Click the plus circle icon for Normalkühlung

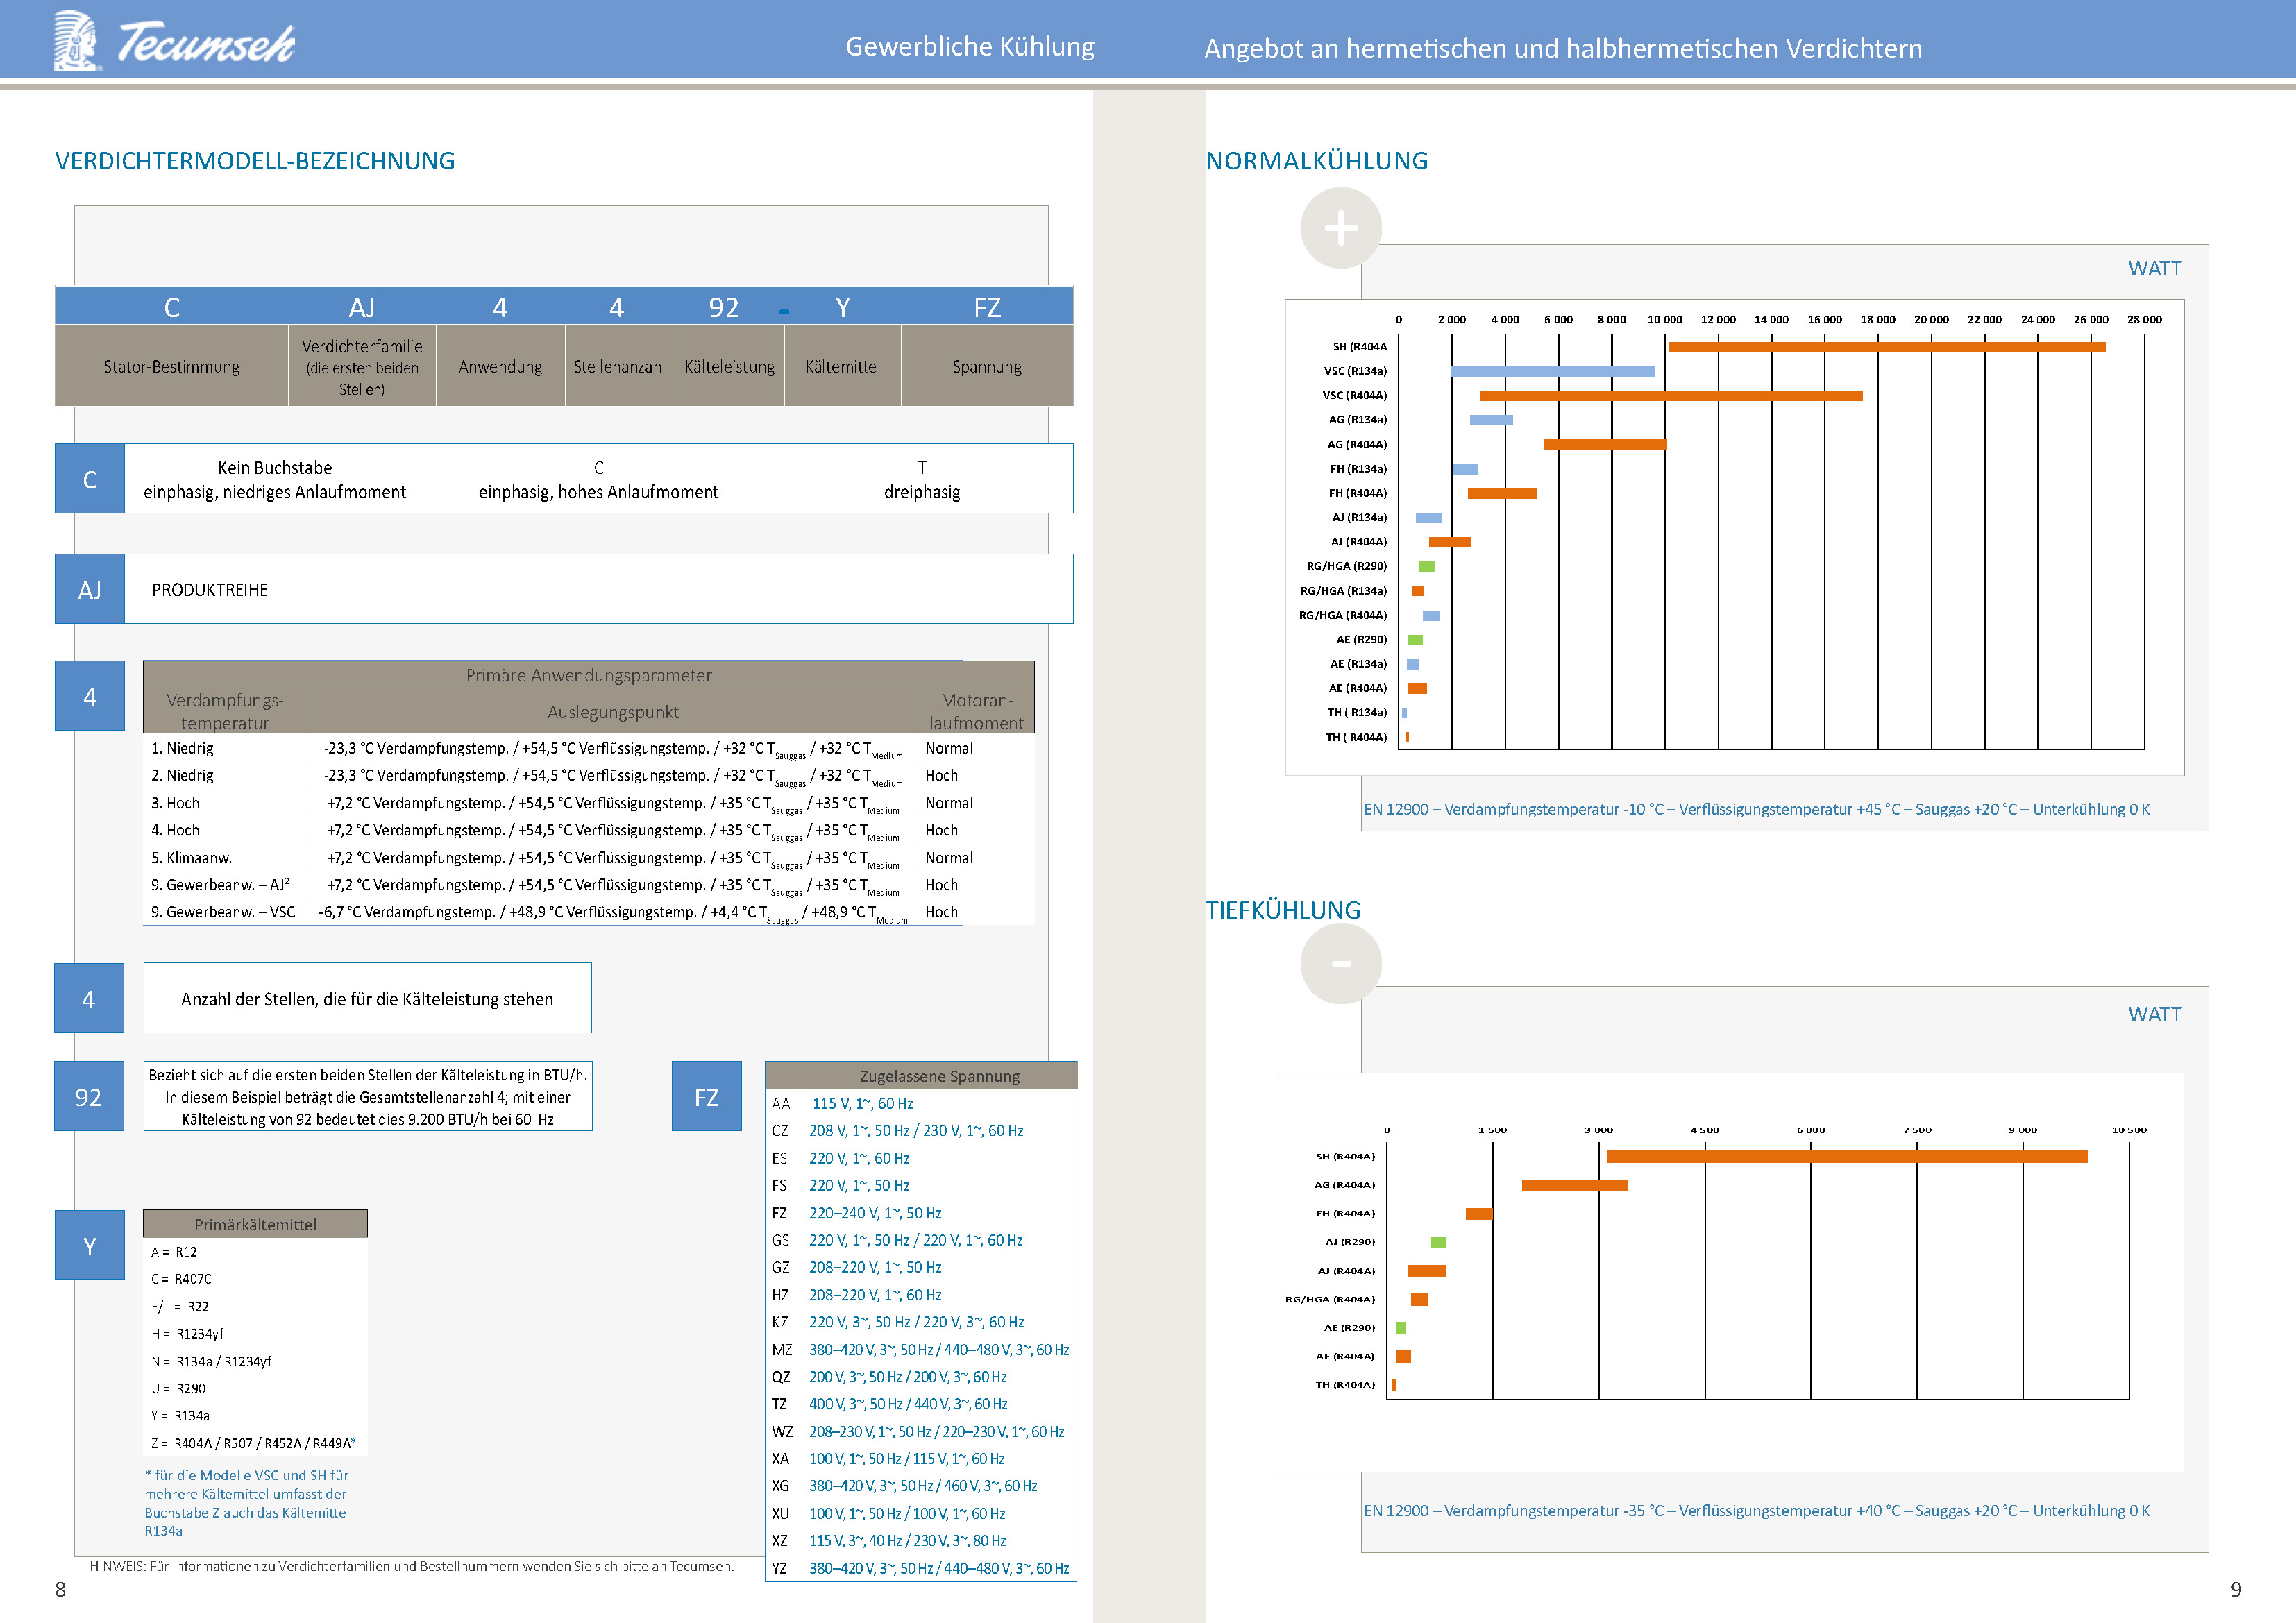click(1340, 229)
